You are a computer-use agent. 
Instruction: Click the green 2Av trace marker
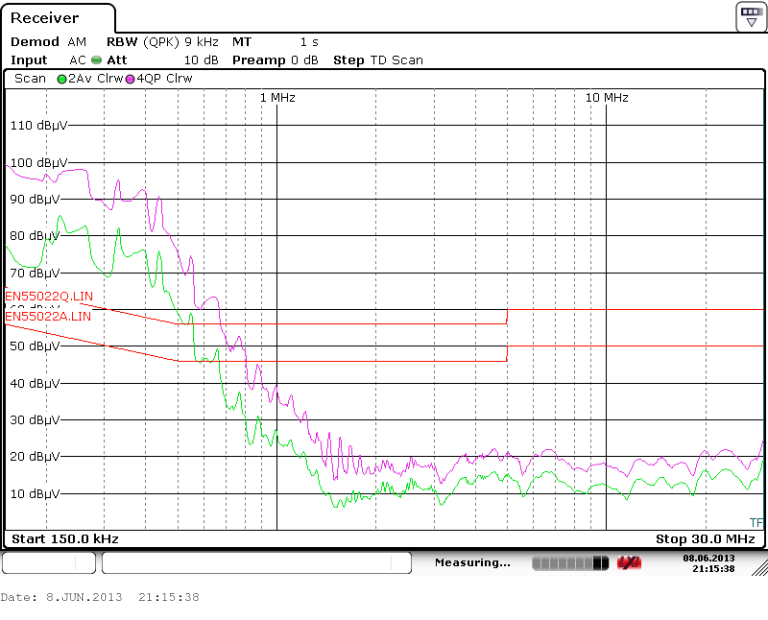(x=63, y=78)
